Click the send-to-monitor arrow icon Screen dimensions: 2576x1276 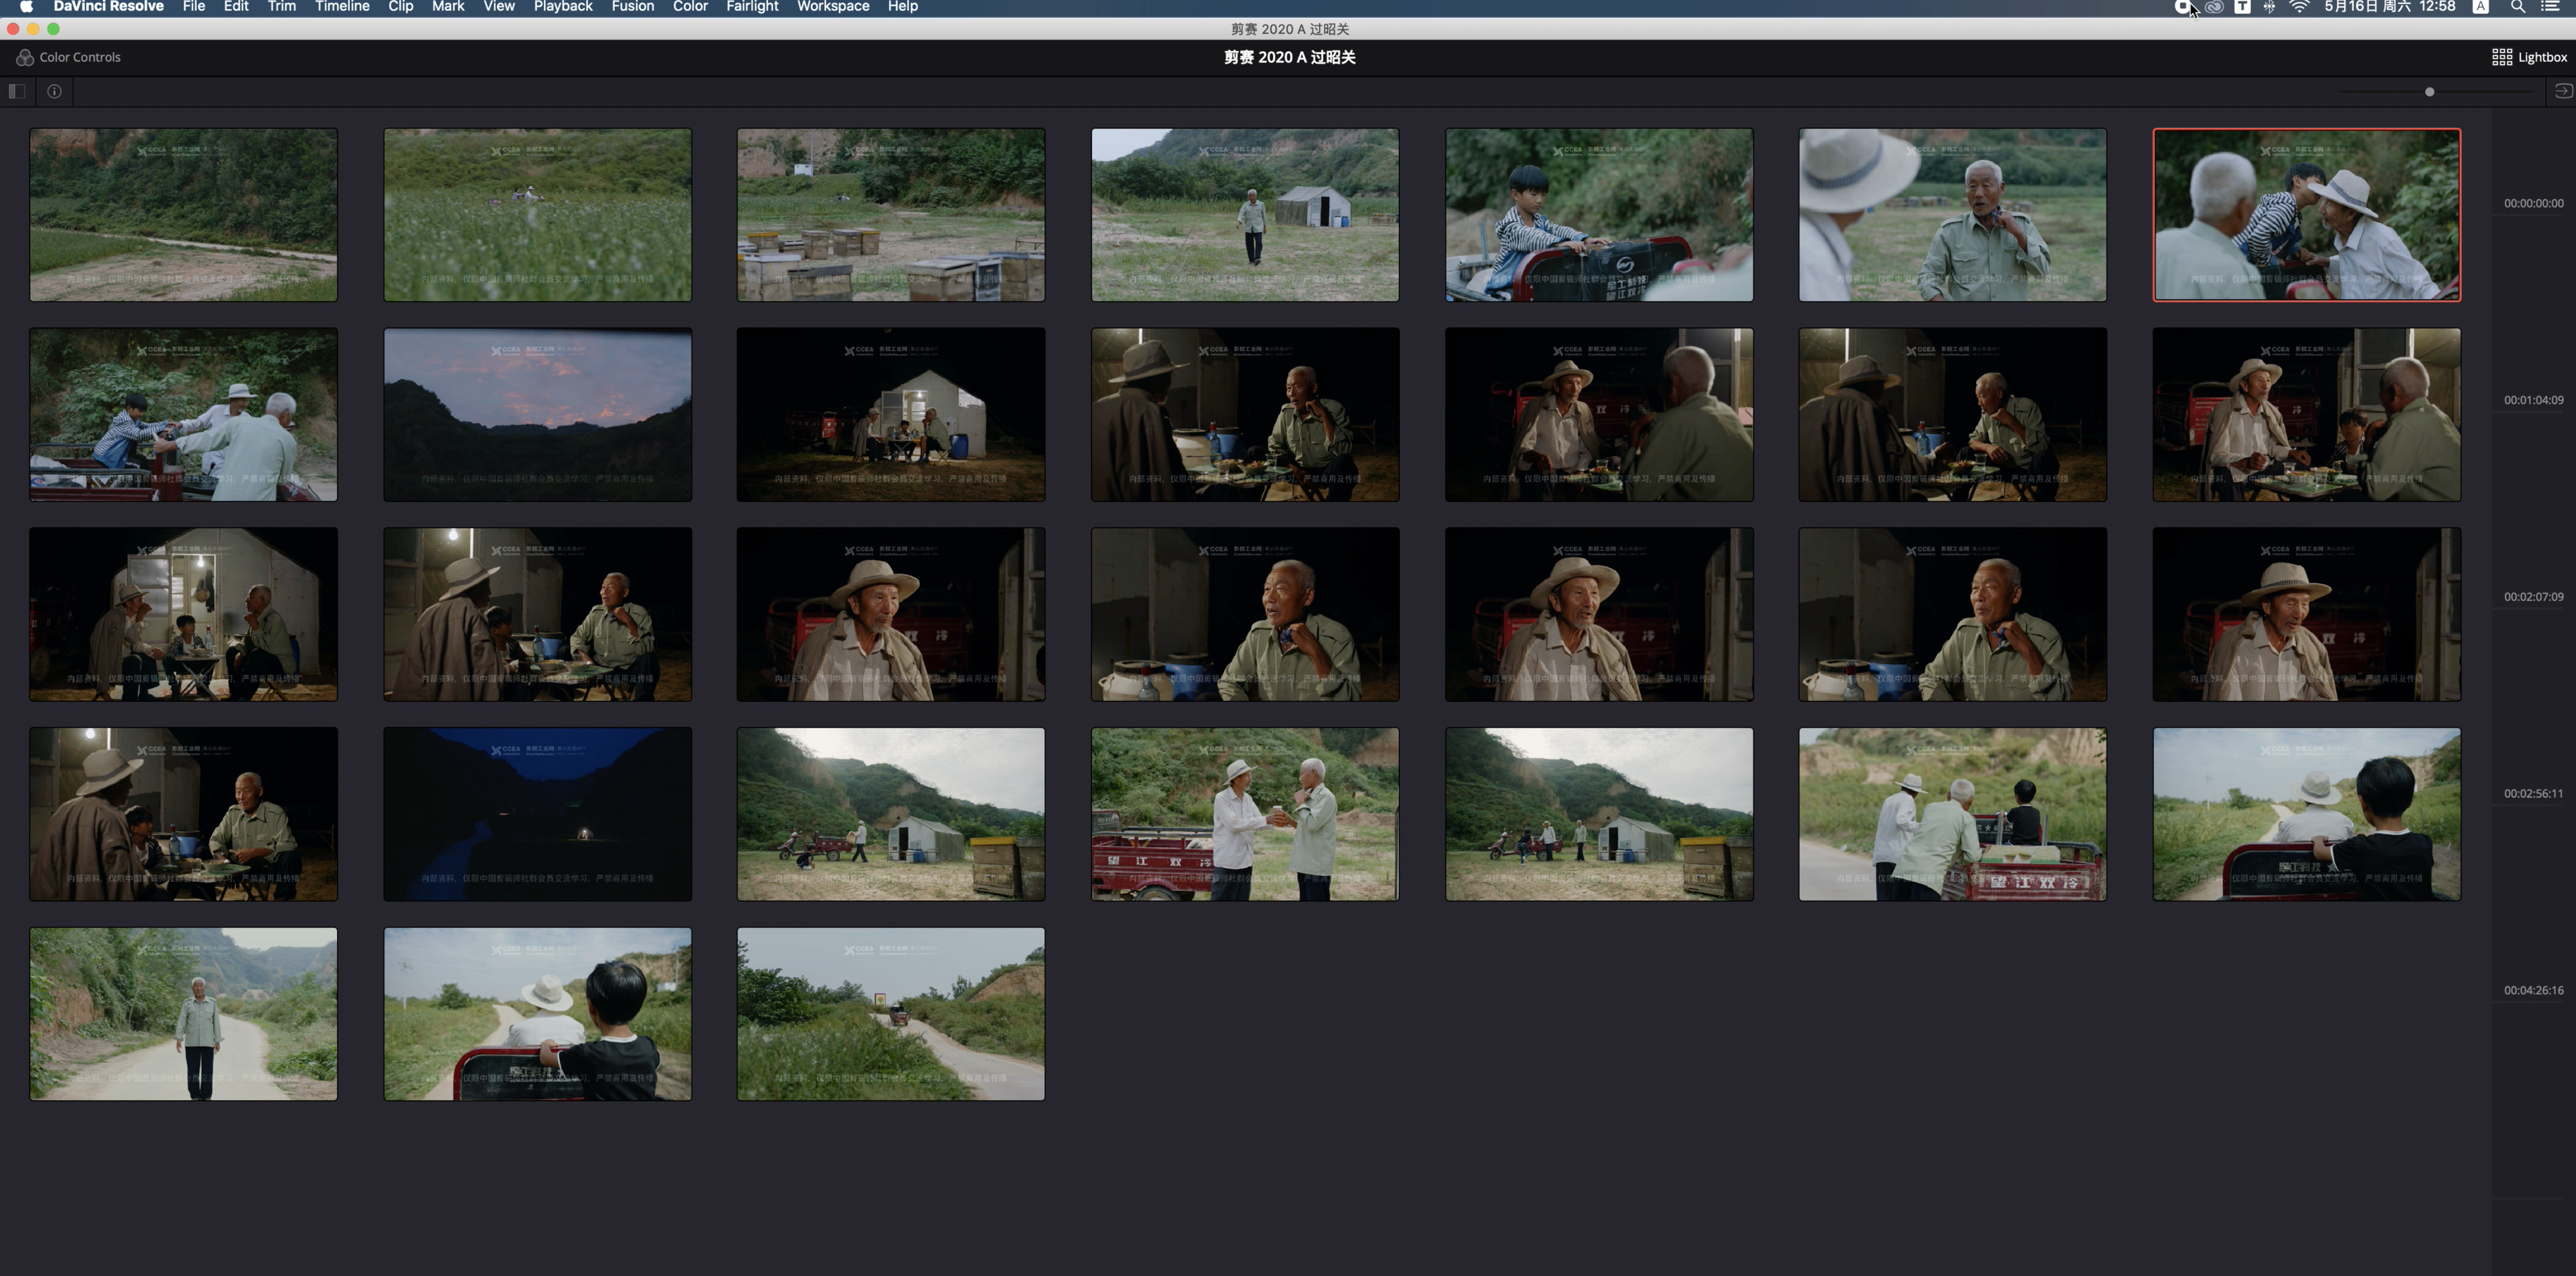pyautogui.click(x=2563, y=91)
